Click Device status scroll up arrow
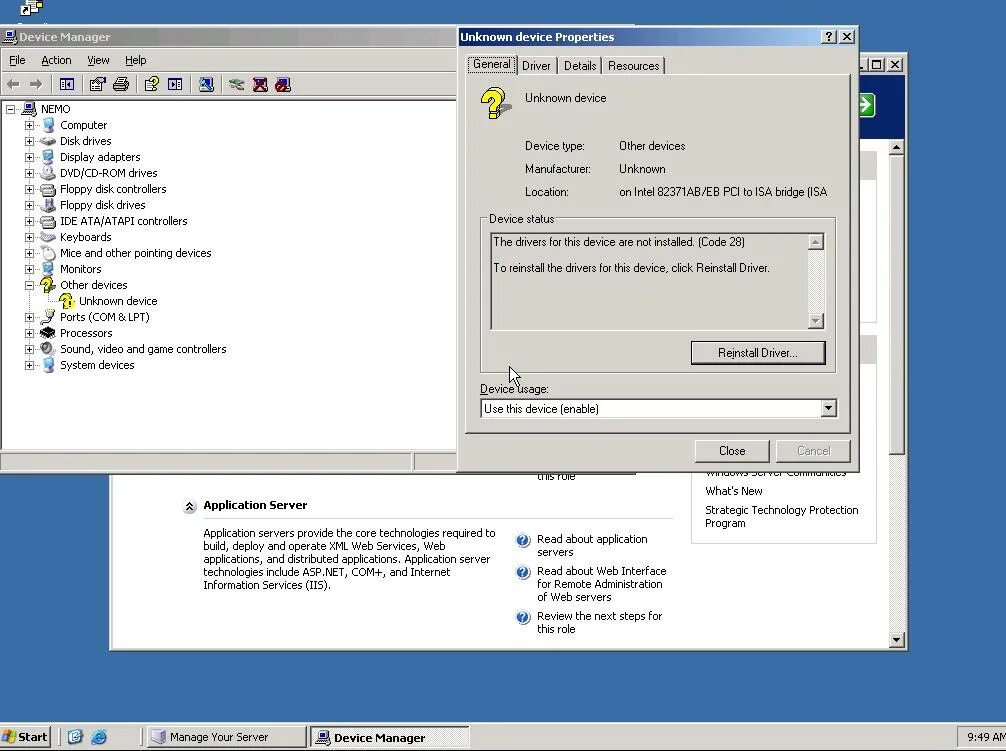This screenshot has width=1006, height=751. (815, 242)
